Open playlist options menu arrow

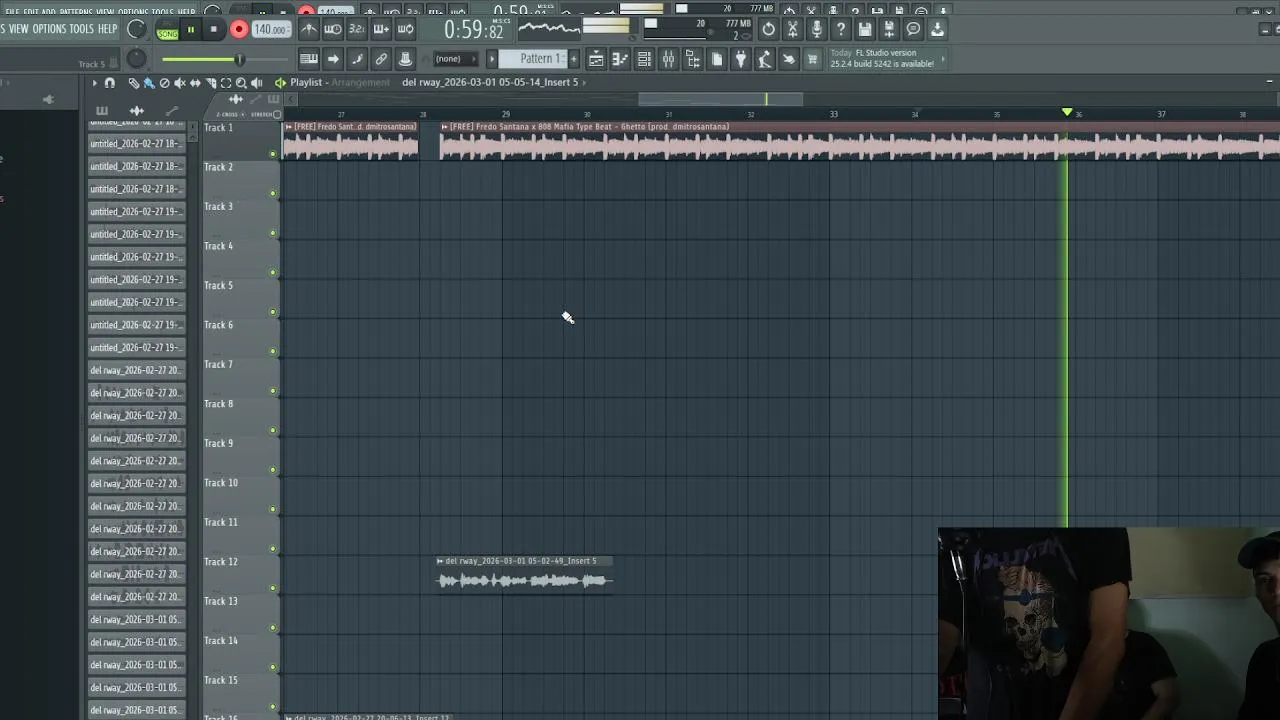click(95, 83)
